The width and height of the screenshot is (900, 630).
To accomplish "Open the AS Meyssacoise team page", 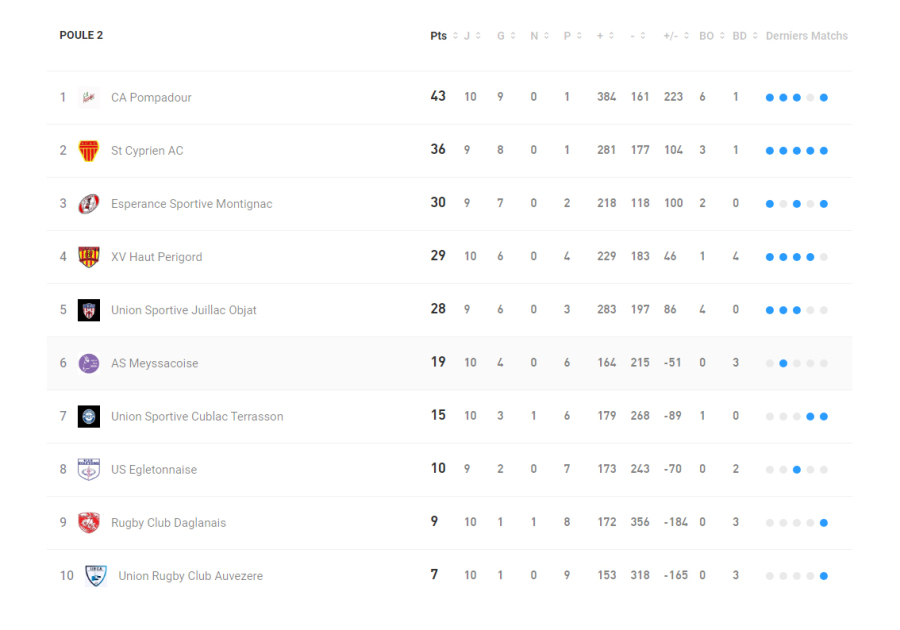I will coord(155,363).
